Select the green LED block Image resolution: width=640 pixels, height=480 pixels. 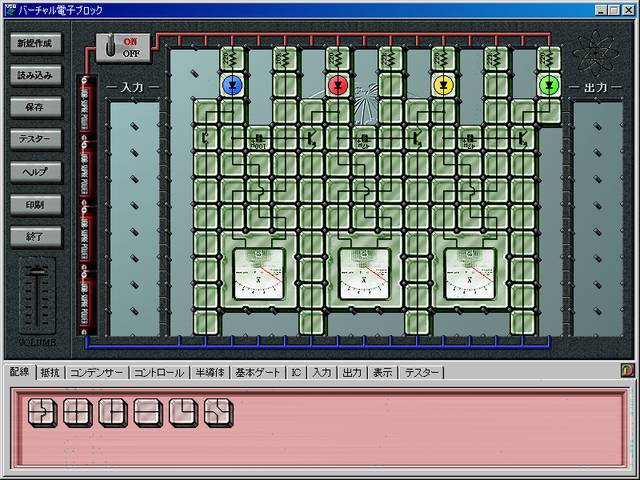coord(548,84)
